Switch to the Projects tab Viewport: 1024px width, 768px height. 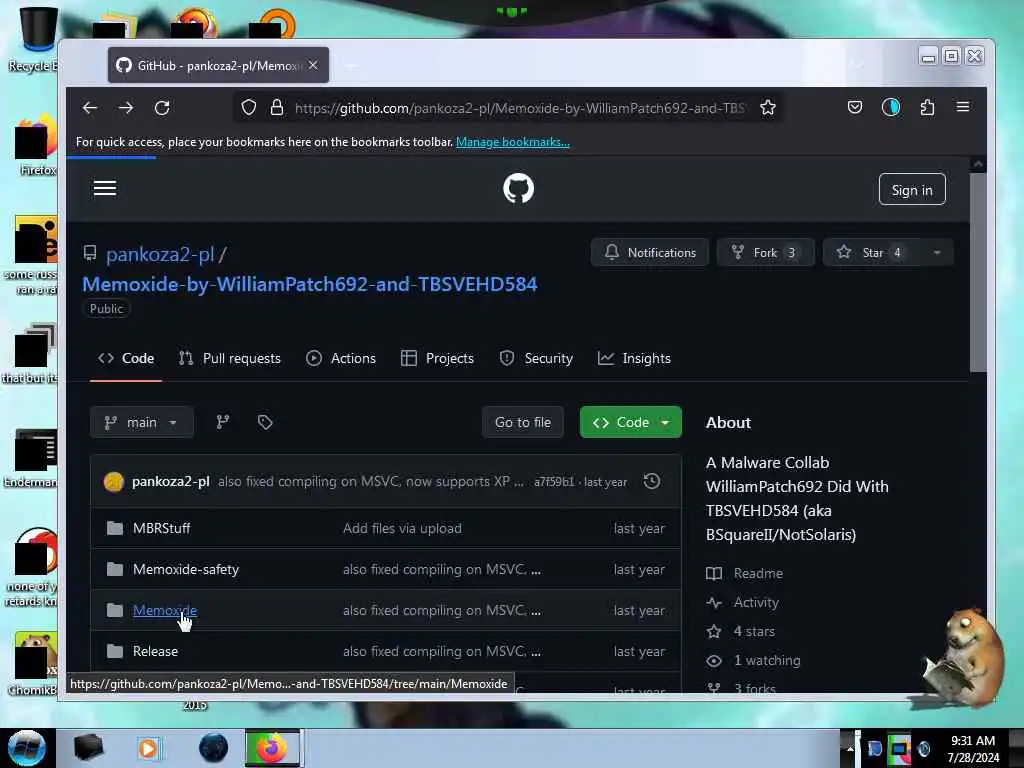tap(438, 359)
